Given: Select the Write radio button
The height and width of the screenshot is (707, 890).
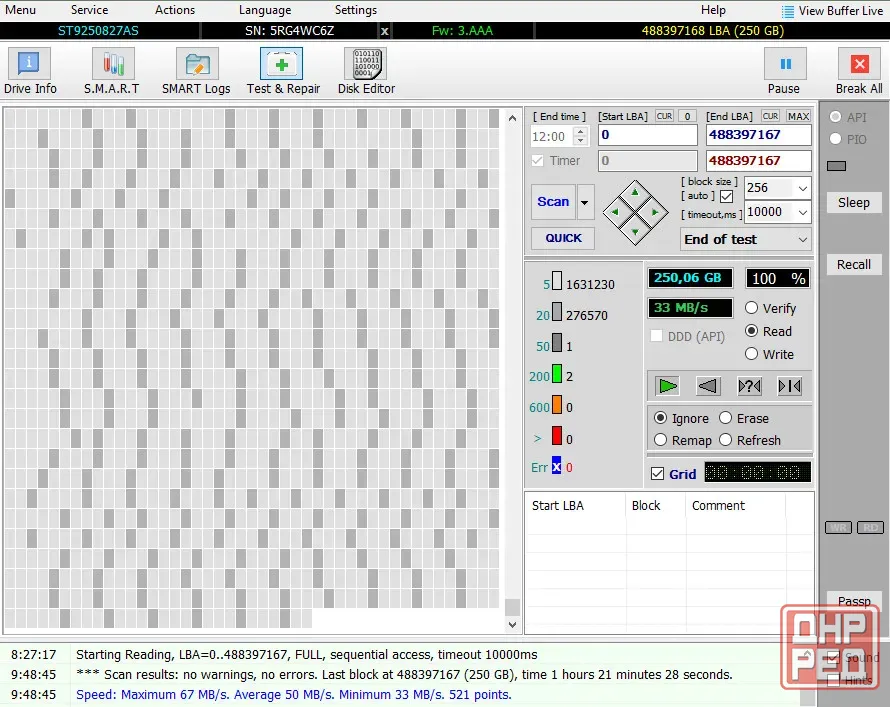Looking at the screenshot, I should tap(752, 354).
